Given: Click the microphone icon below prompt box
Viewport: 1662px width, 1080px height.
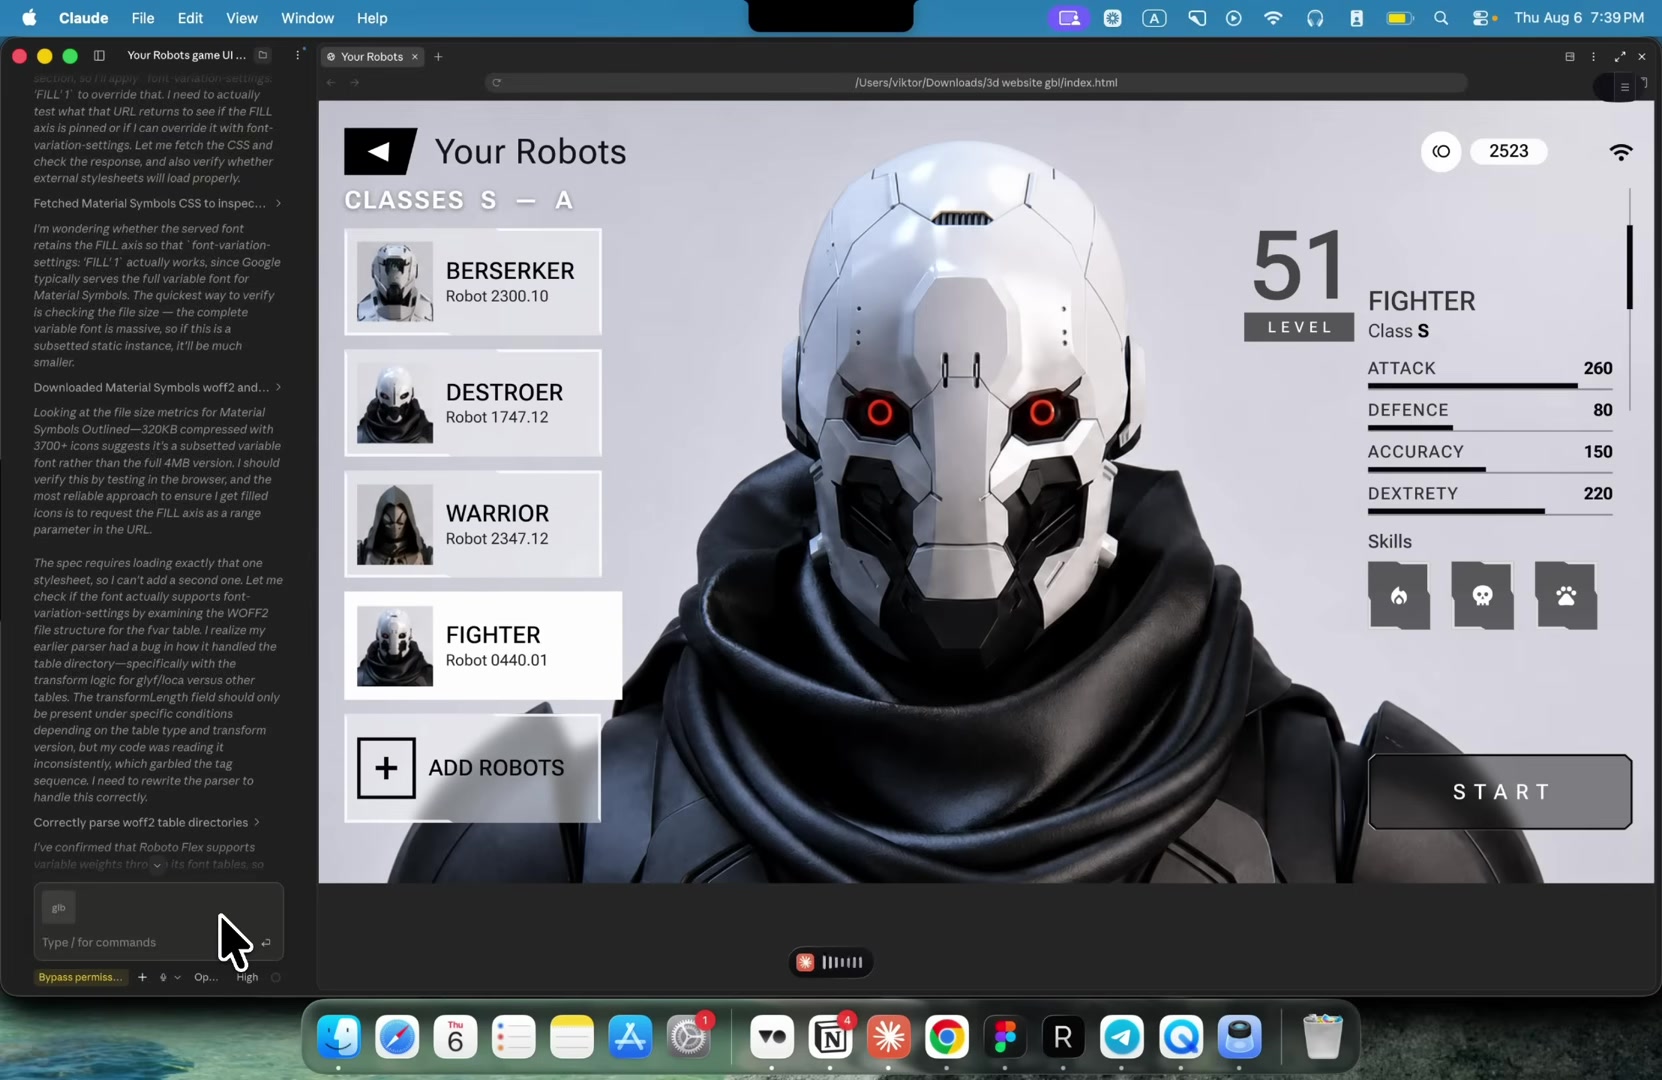Looking at the screenshot, I should tap(163, 977).
